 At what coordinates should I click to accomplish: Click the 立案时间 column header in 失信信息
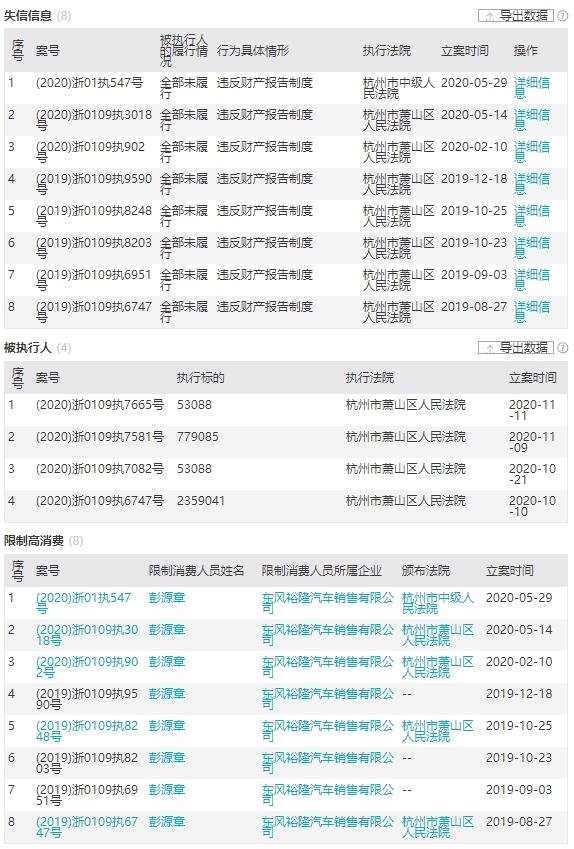pos(465,51)
